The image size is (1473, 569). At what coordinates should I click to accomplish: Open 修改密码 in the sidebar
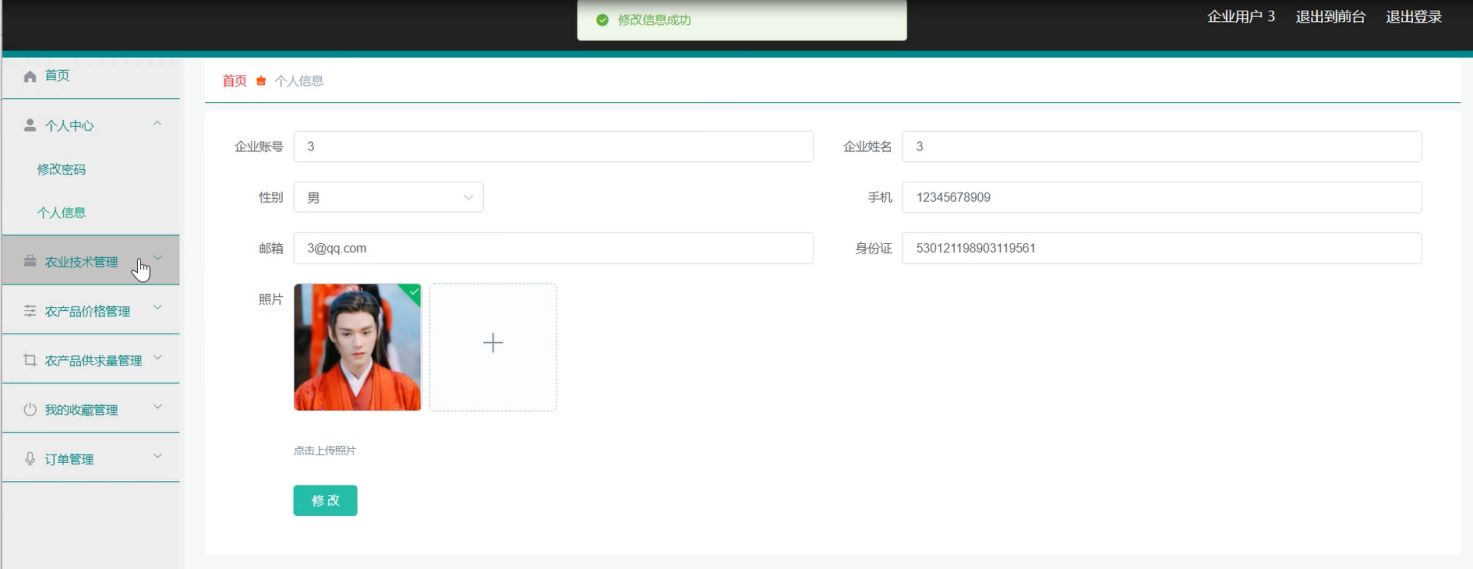61,170
